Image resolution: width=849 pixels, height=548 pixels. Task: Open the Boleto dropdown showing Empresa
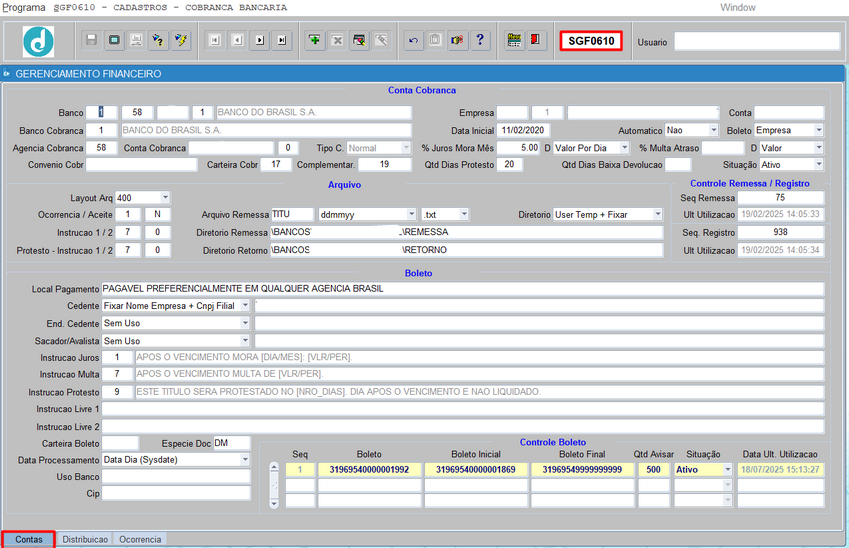point(819,131)
